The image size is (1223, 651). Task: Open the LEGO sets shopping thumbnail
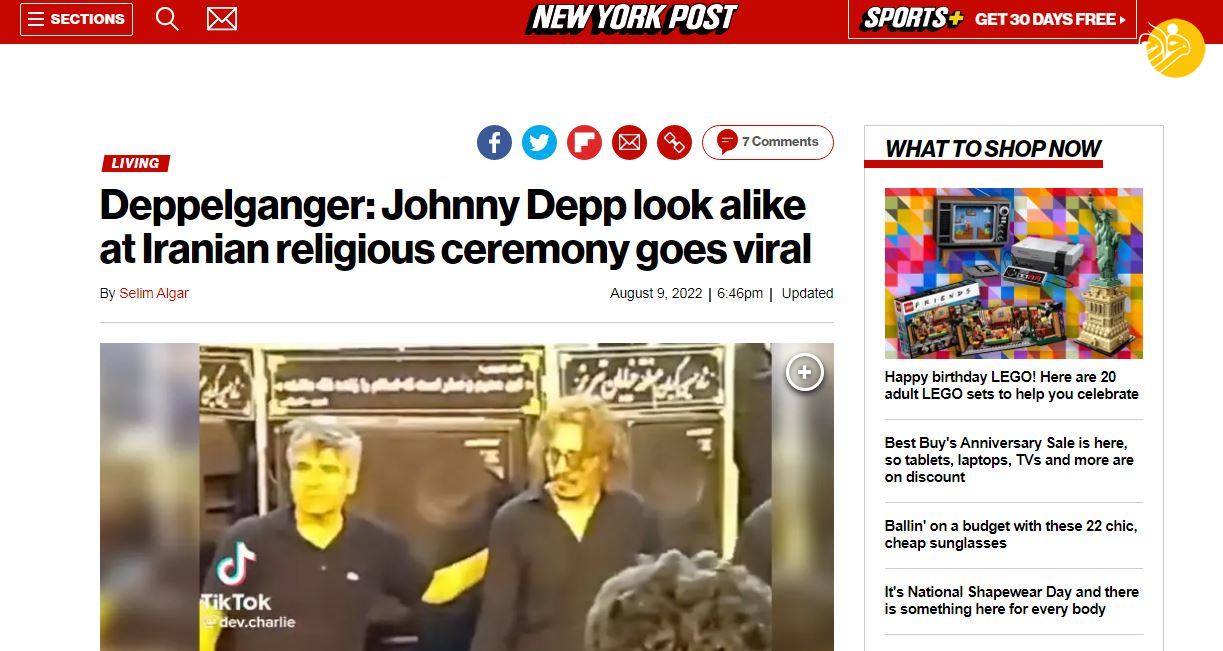point(1013,273)
